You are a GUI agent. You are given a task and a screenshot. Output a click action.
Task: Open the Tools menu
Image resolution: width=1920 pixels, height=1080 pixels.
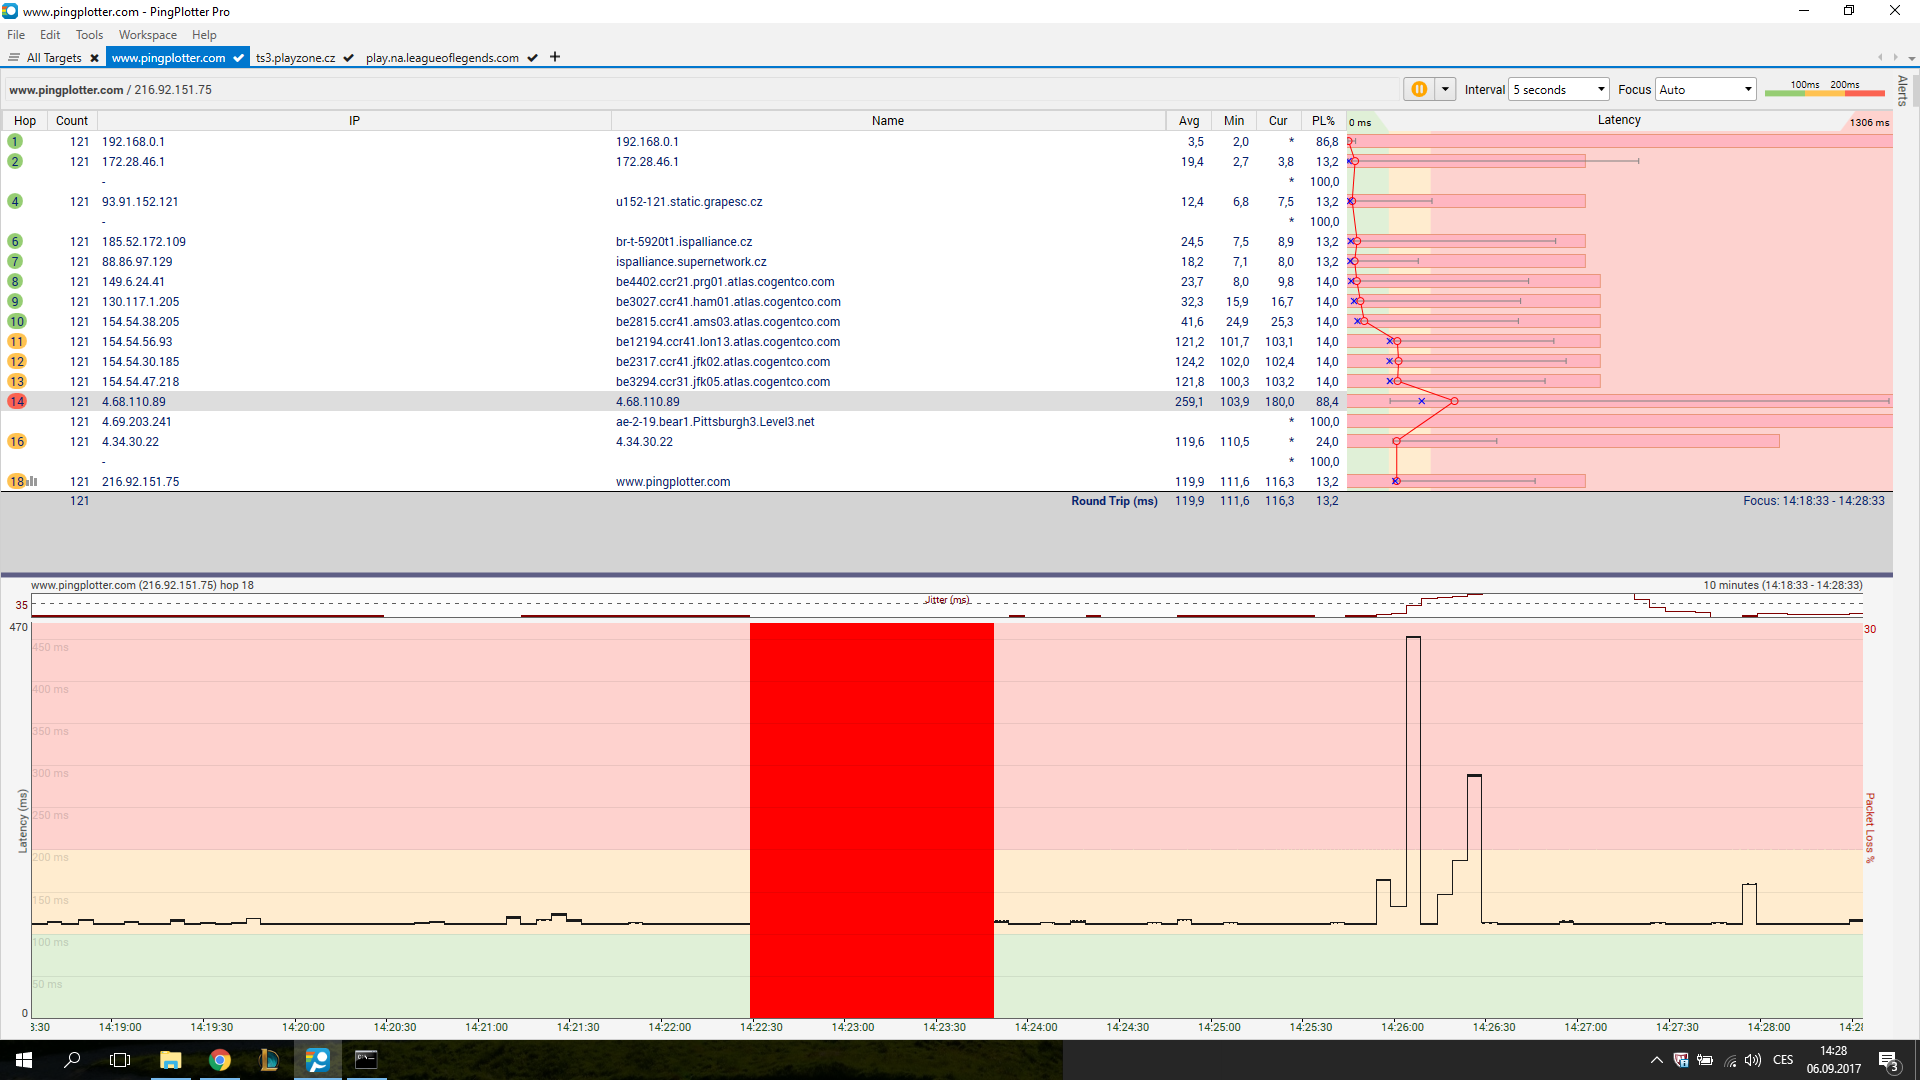click(x=89, y=34)
